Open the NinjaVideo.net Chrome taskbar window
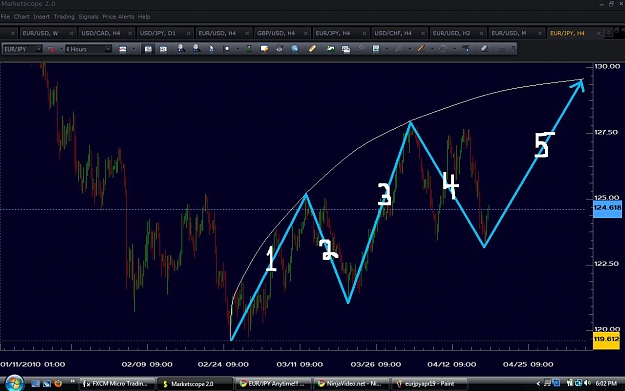 pyautogui.click(x=351, y=384)
